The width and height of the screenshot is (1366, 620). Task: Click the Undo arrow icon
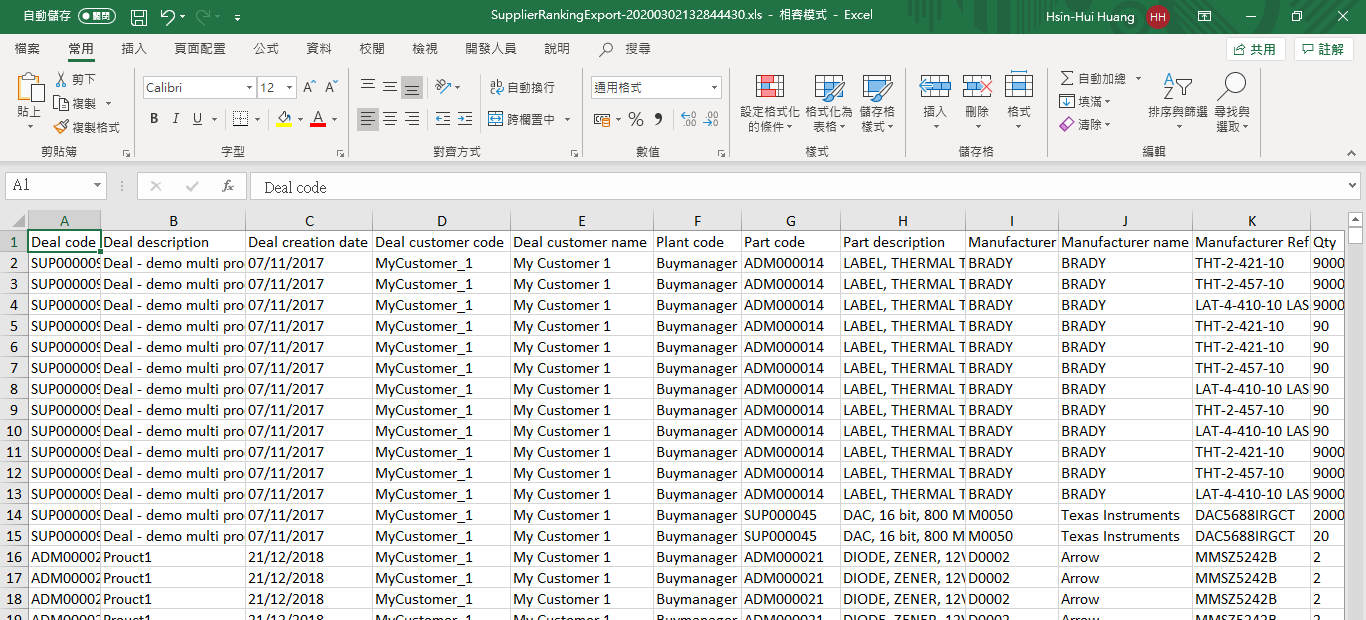167,17
